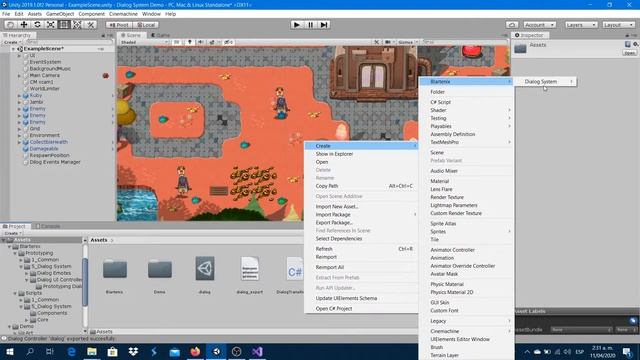This screenshot has width=640, height=360.
Task: Open the Layout dropdown
Action: point(618,25)
